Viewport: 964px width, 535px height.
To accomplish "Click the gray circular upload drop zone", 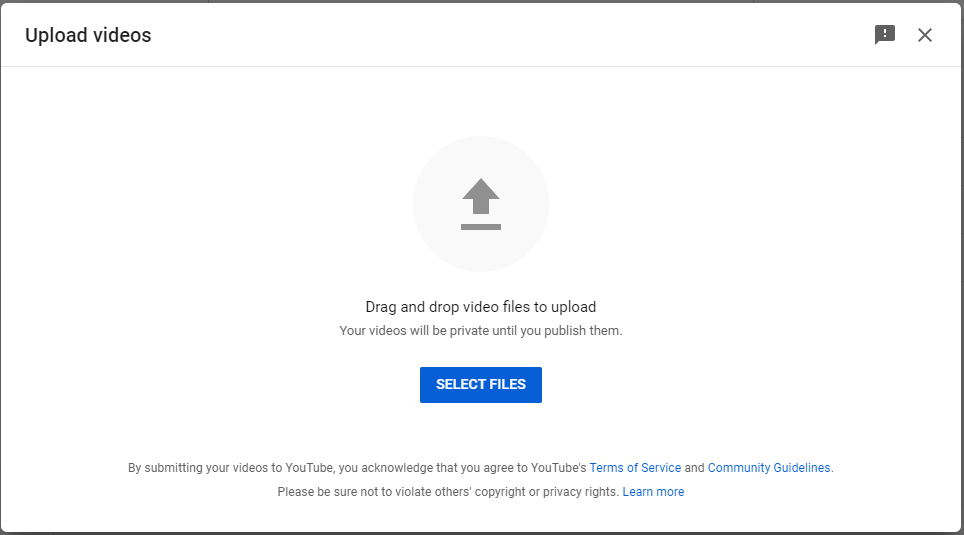I will pyautogui.click(x=481, y=204).
